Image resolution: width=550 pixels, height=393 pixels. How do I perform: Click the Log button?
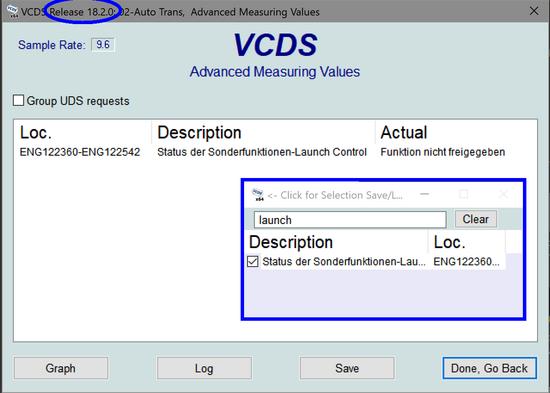coord(204,368)
